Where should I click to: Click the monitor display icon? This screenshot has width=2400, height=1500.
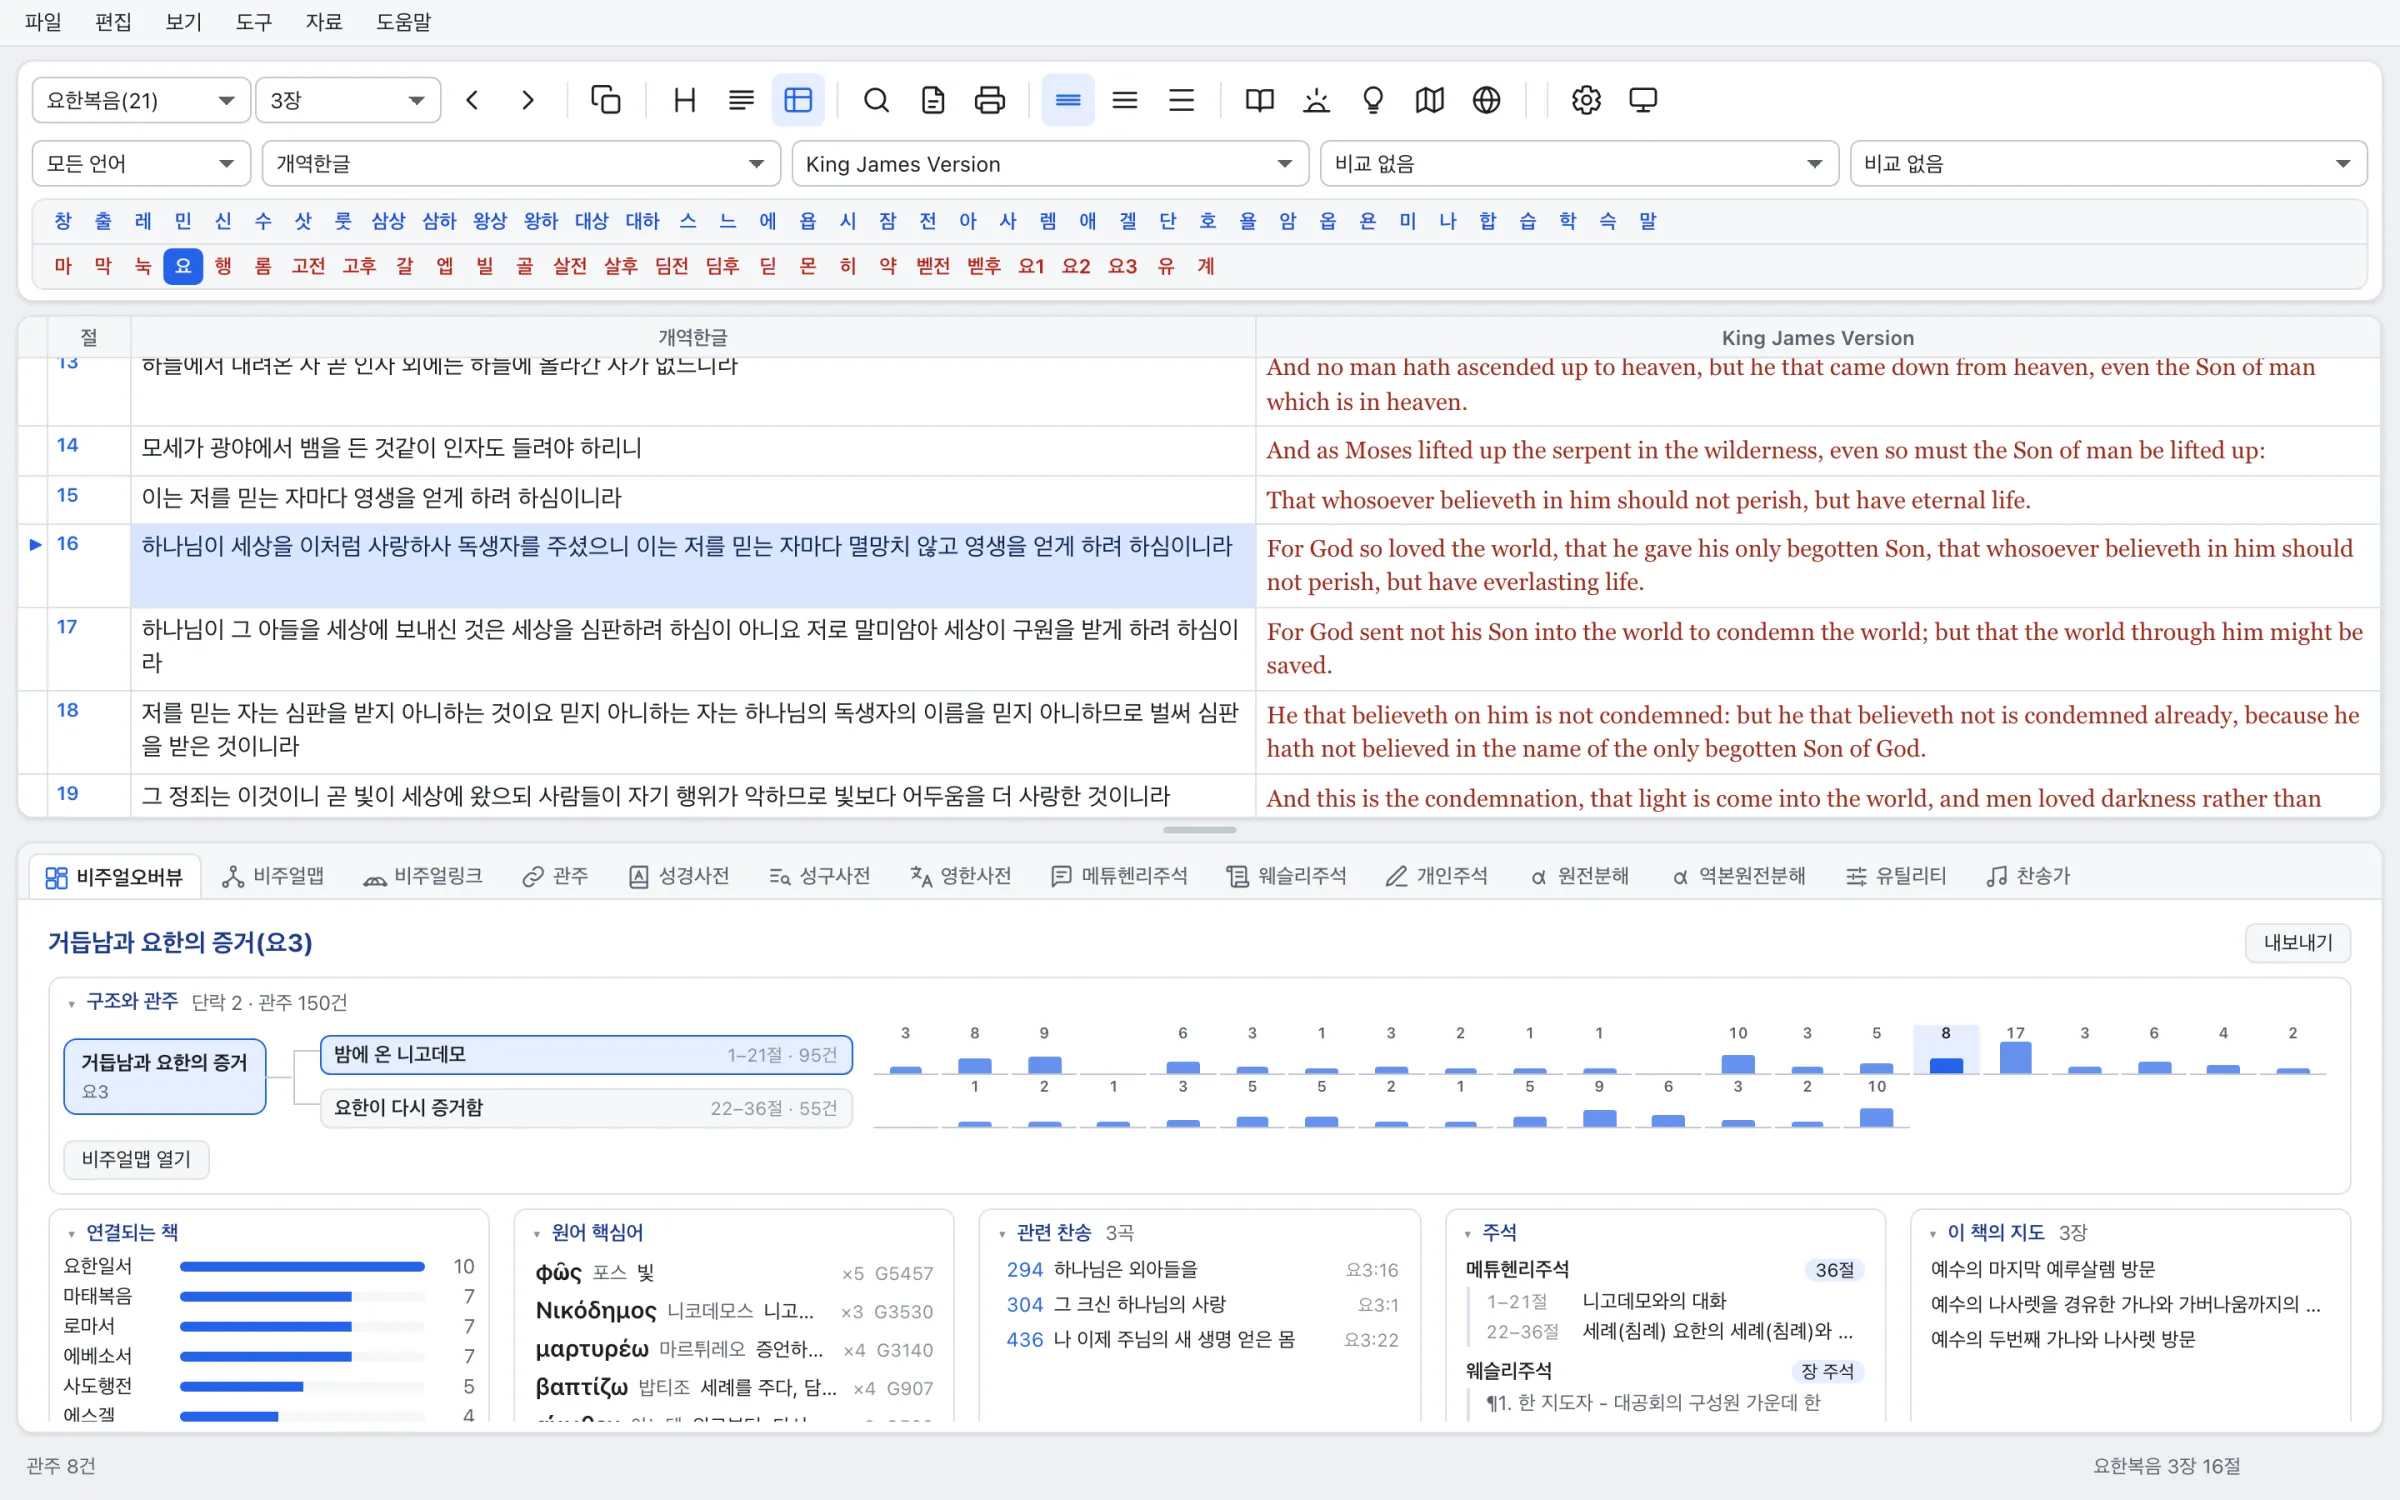point(1643,100)
